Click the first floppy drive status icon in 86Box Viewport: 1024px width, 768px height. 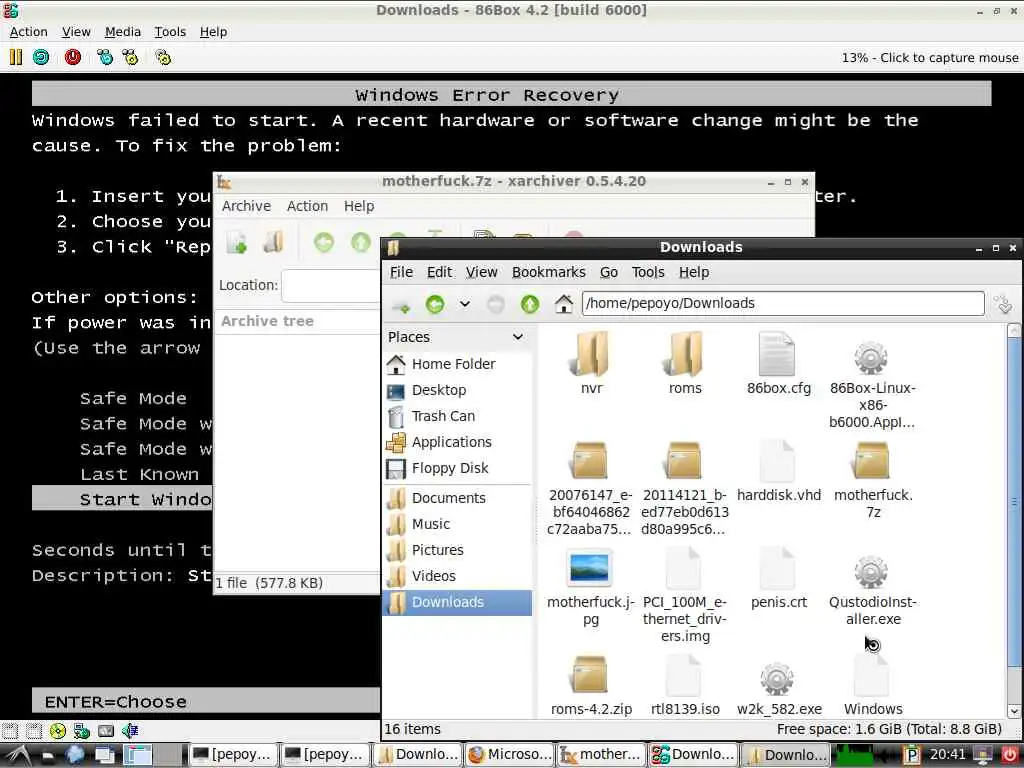[9, 730]
